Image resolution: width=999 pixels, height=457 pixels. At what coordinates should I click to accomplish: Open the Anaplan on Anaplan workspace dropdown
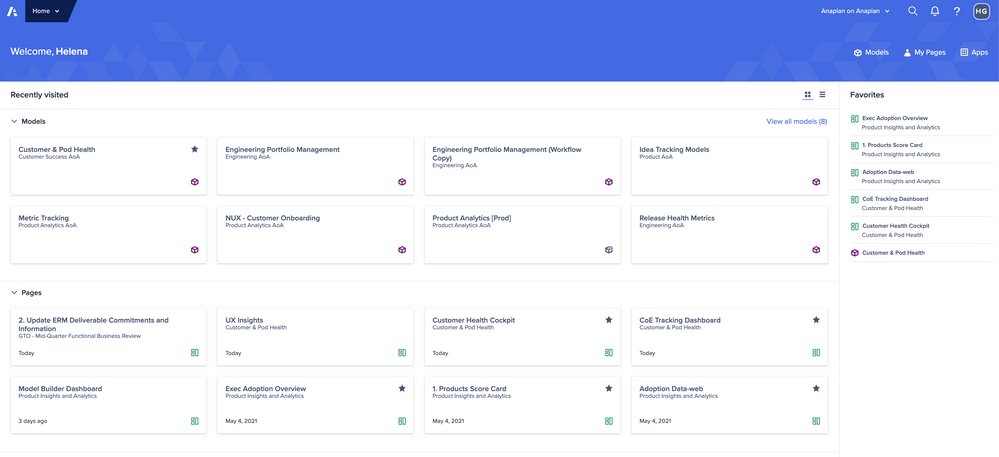coord(856,11)
